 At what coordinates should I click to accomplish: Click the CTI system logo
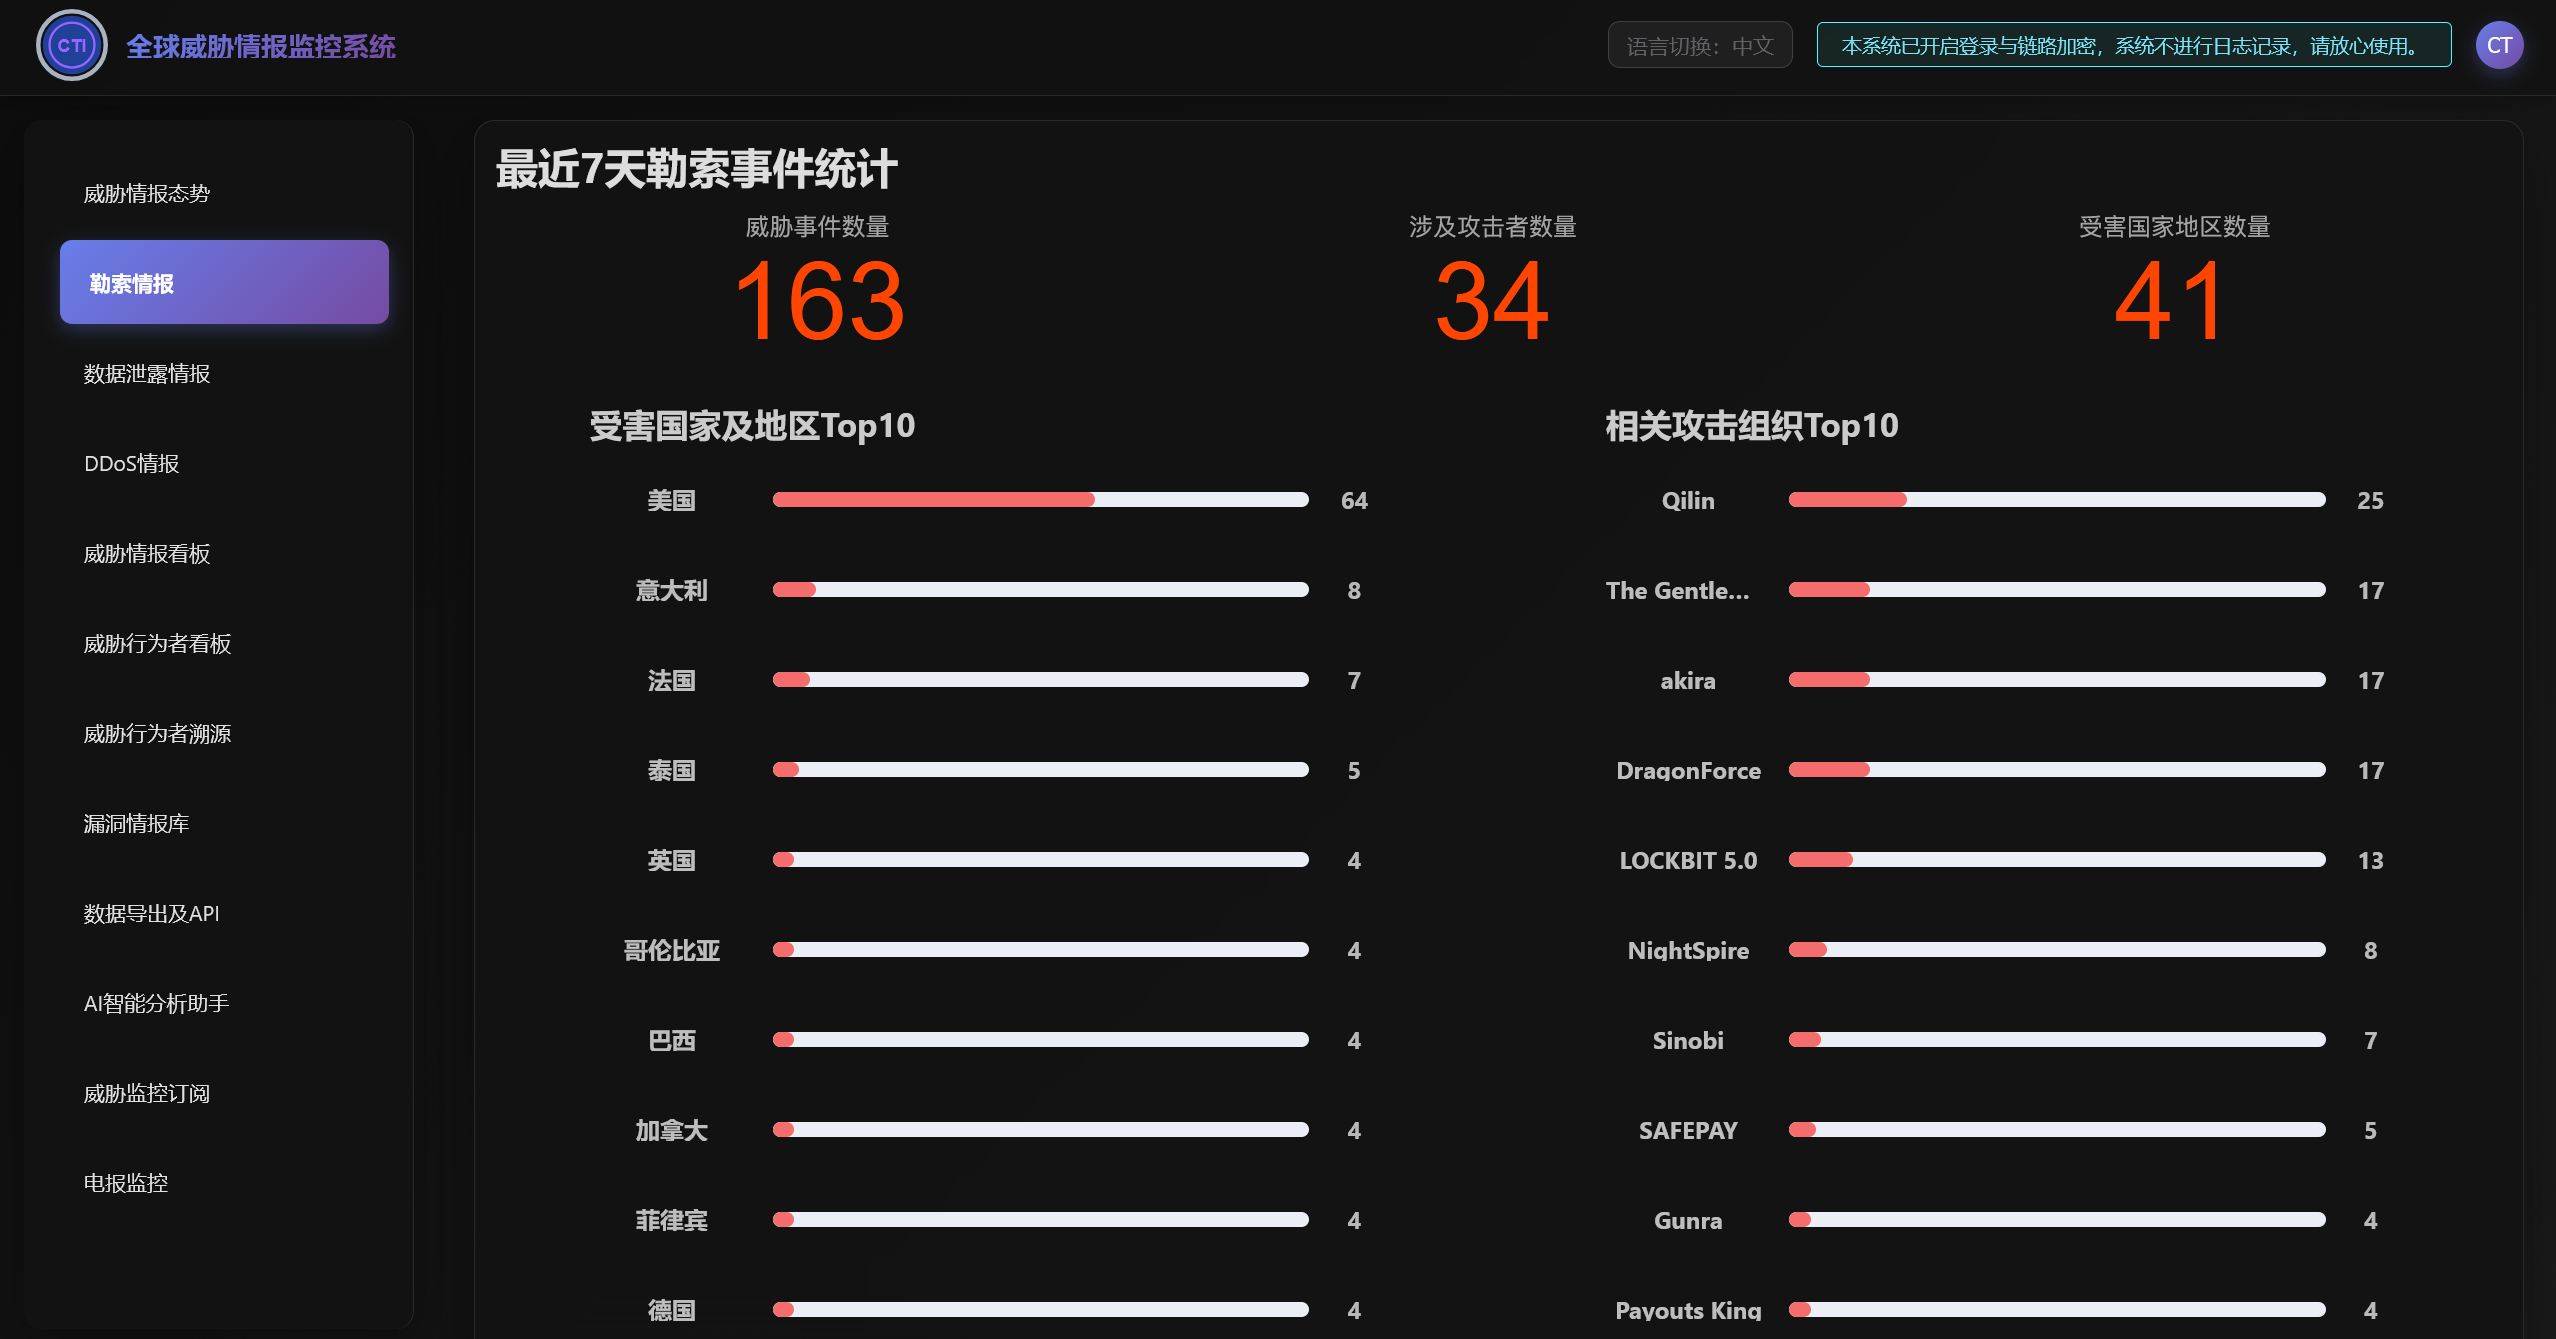tap(71, 44)
